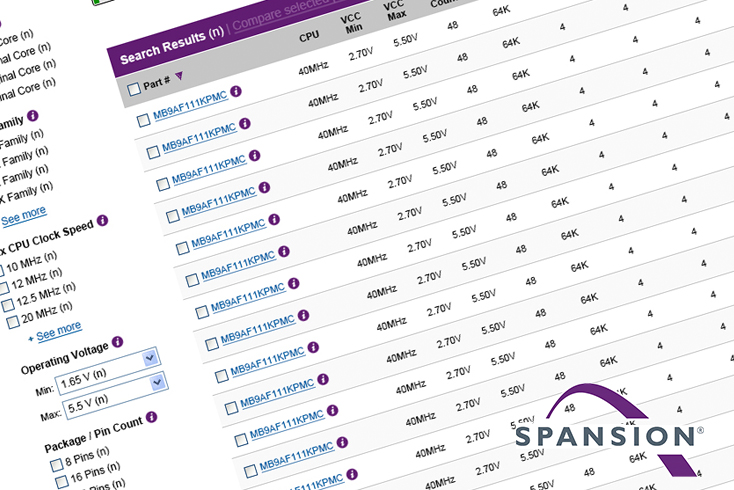Check the first MB9AF111KPMC row's checkbox

pyautogui.click(x=144, y=120)
